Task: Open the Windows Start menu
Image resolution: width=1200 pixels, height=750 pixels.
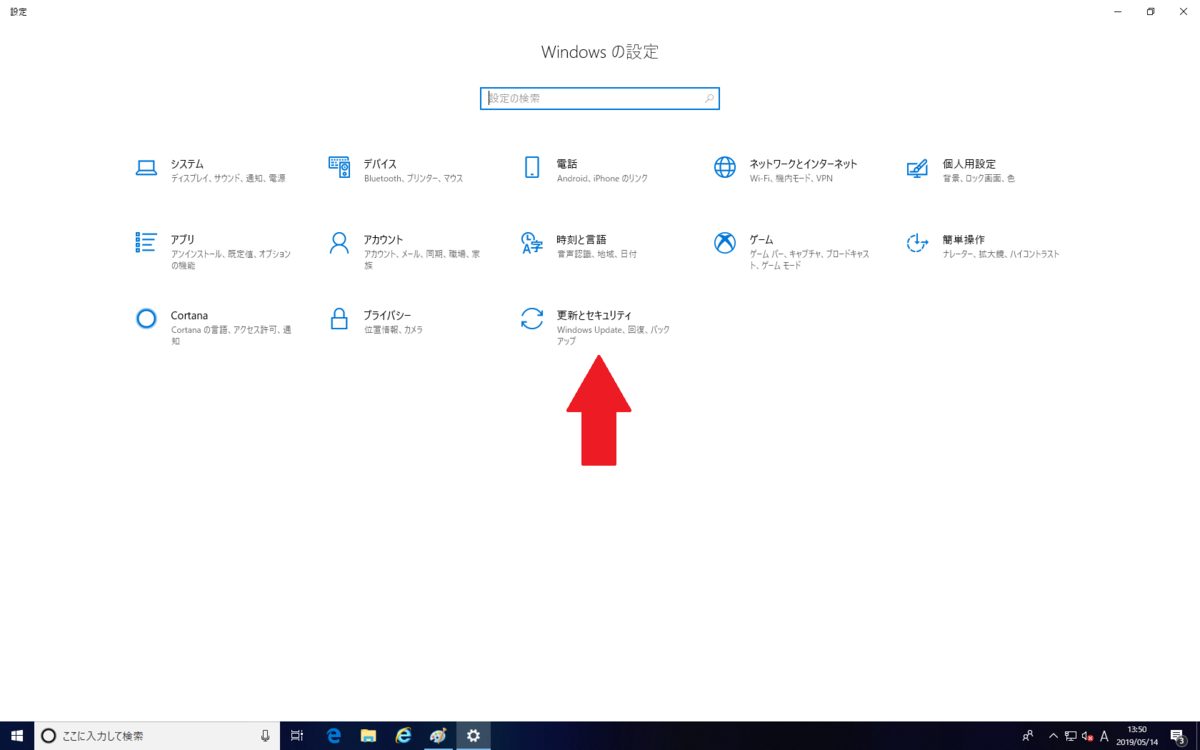Action: click(17, 736)
